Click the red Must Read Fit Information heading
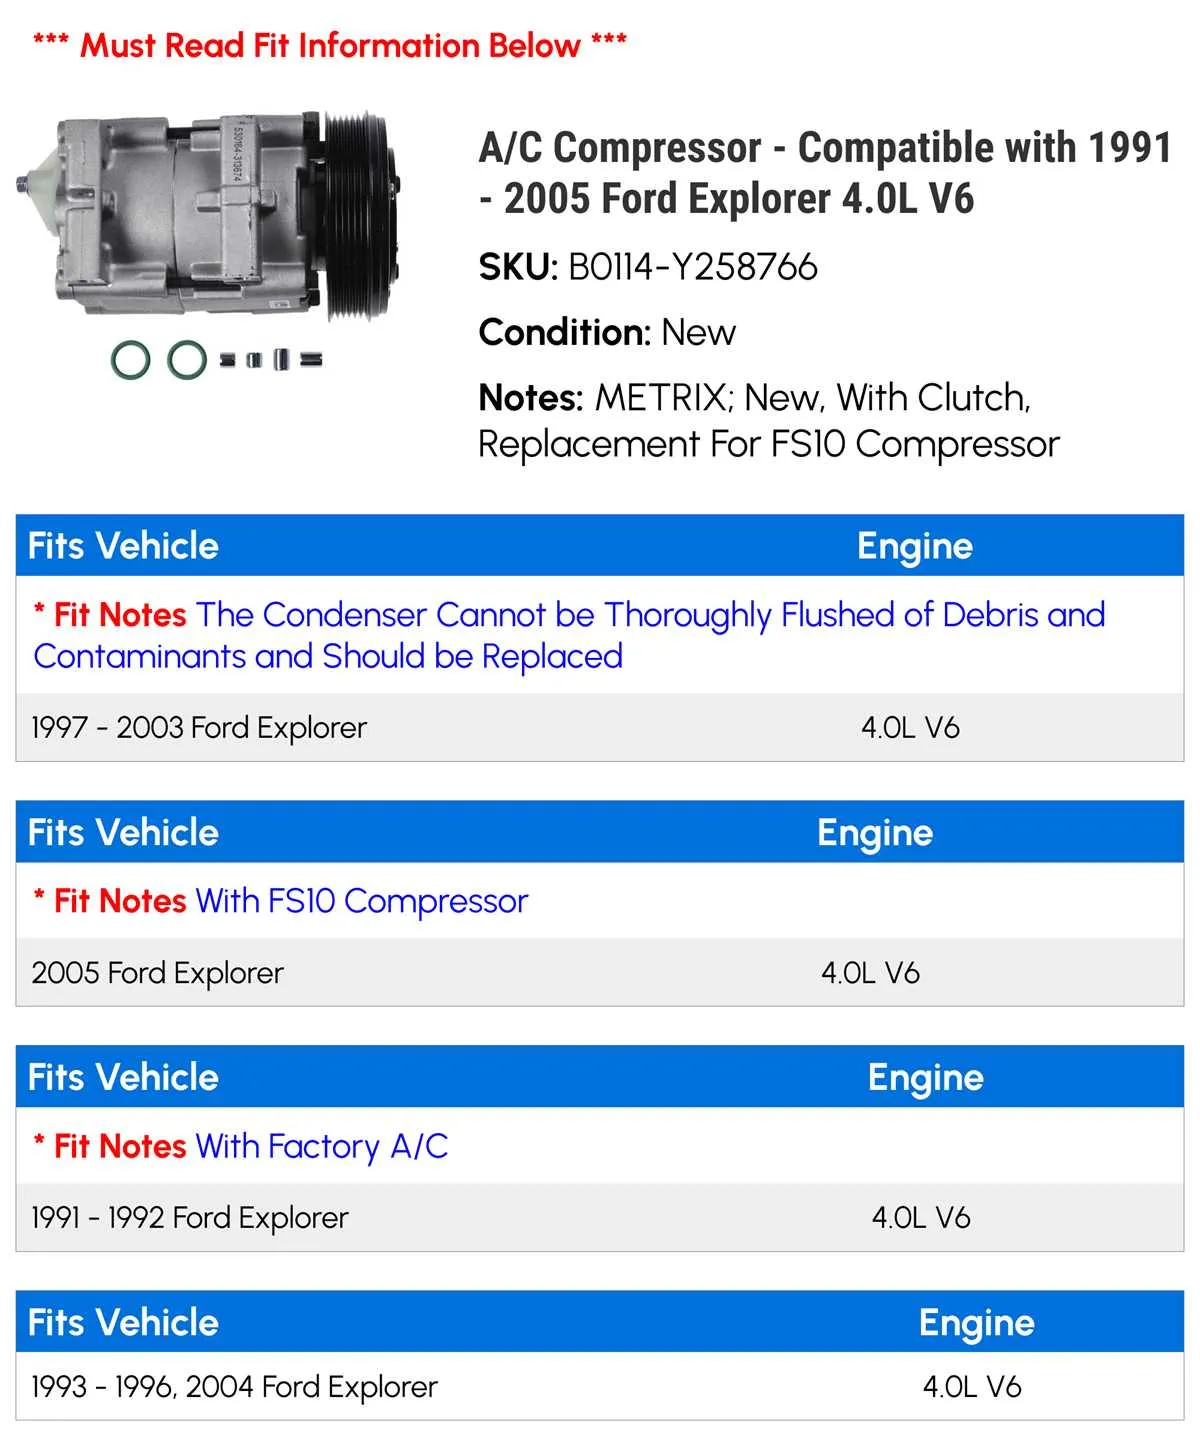1200x1436 pixels. pos(330,45)
